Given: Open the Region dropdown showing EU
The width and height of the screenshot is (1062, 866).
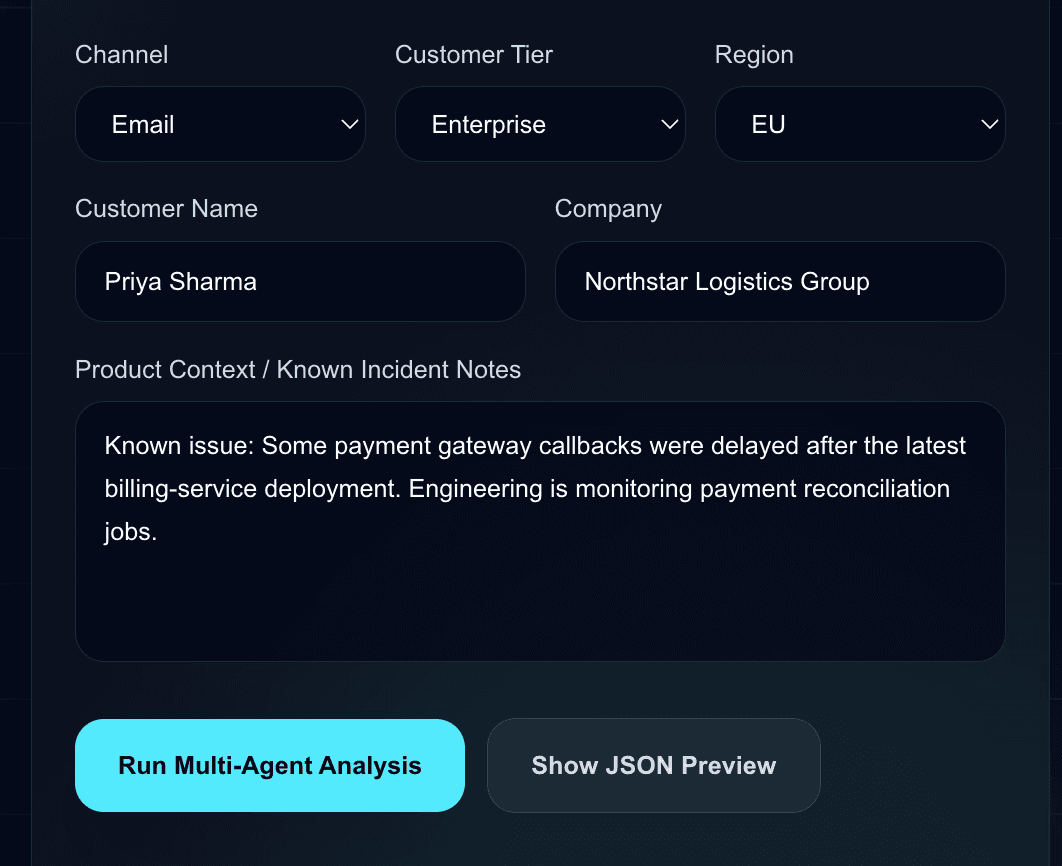Looking at the screenshot, I should pos(860,124).
